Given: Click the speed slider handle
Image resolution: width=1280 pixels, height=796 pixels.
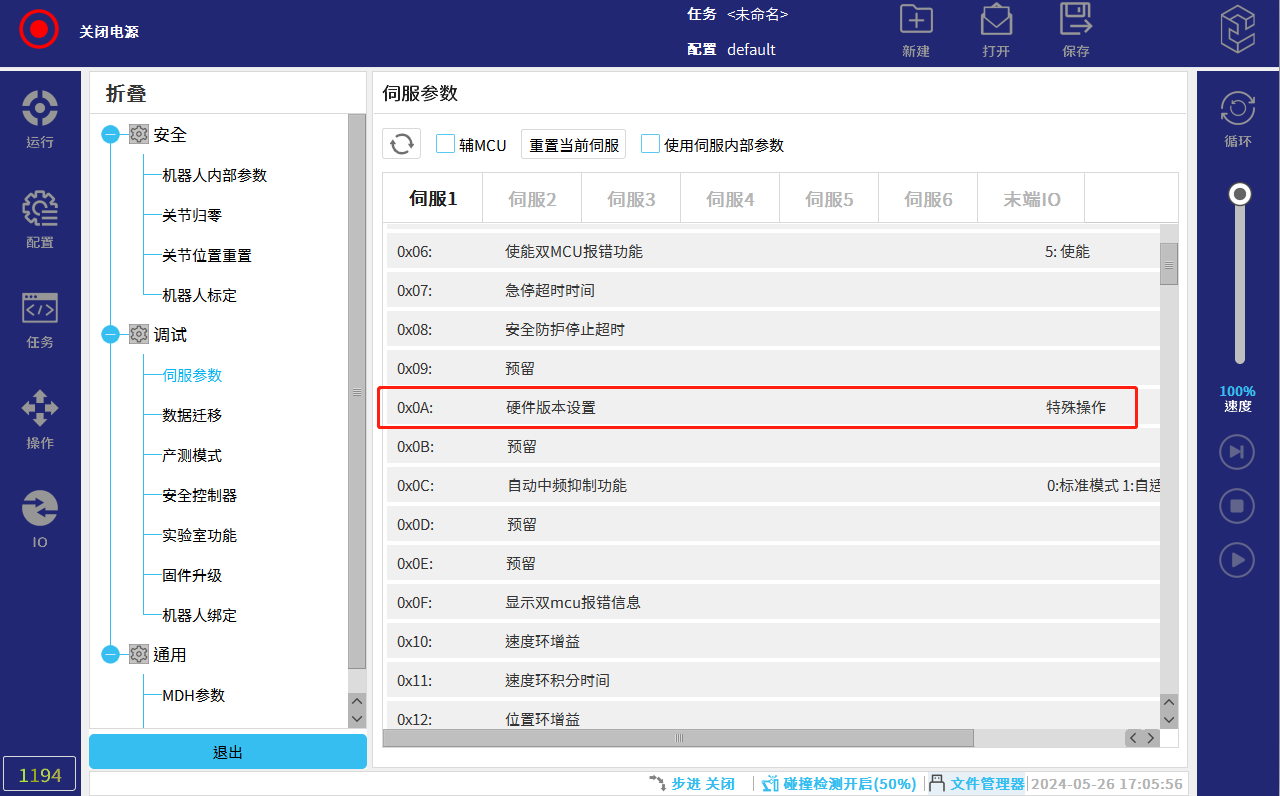Looking at the screenshot, I should (x=1240, y=194).
